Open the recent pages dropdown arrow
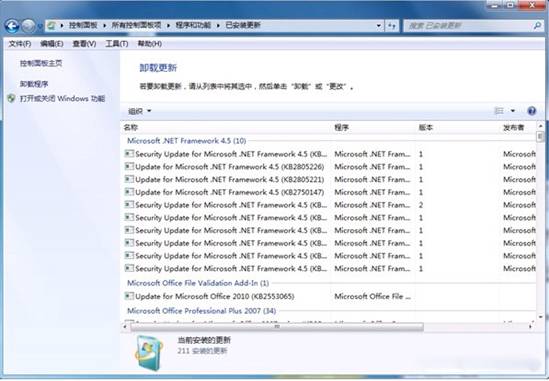This screenshot has height=381, width=549. pyautogui.click(x=40, y=26)
